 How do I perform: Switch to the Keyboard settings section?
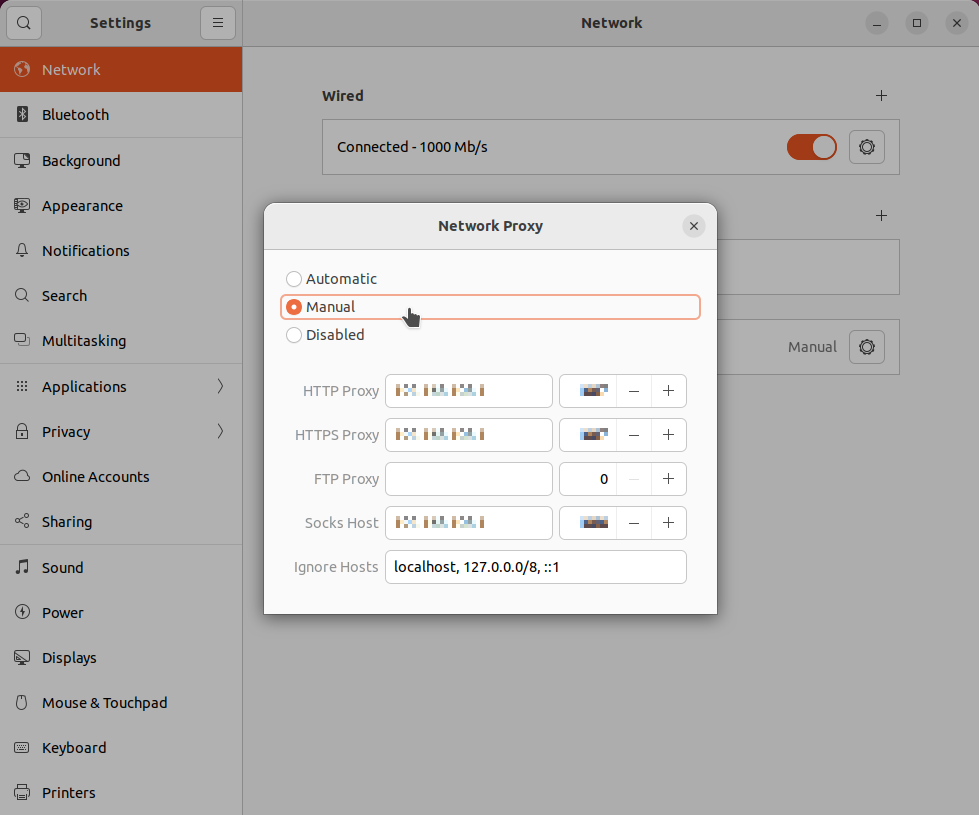74,747
